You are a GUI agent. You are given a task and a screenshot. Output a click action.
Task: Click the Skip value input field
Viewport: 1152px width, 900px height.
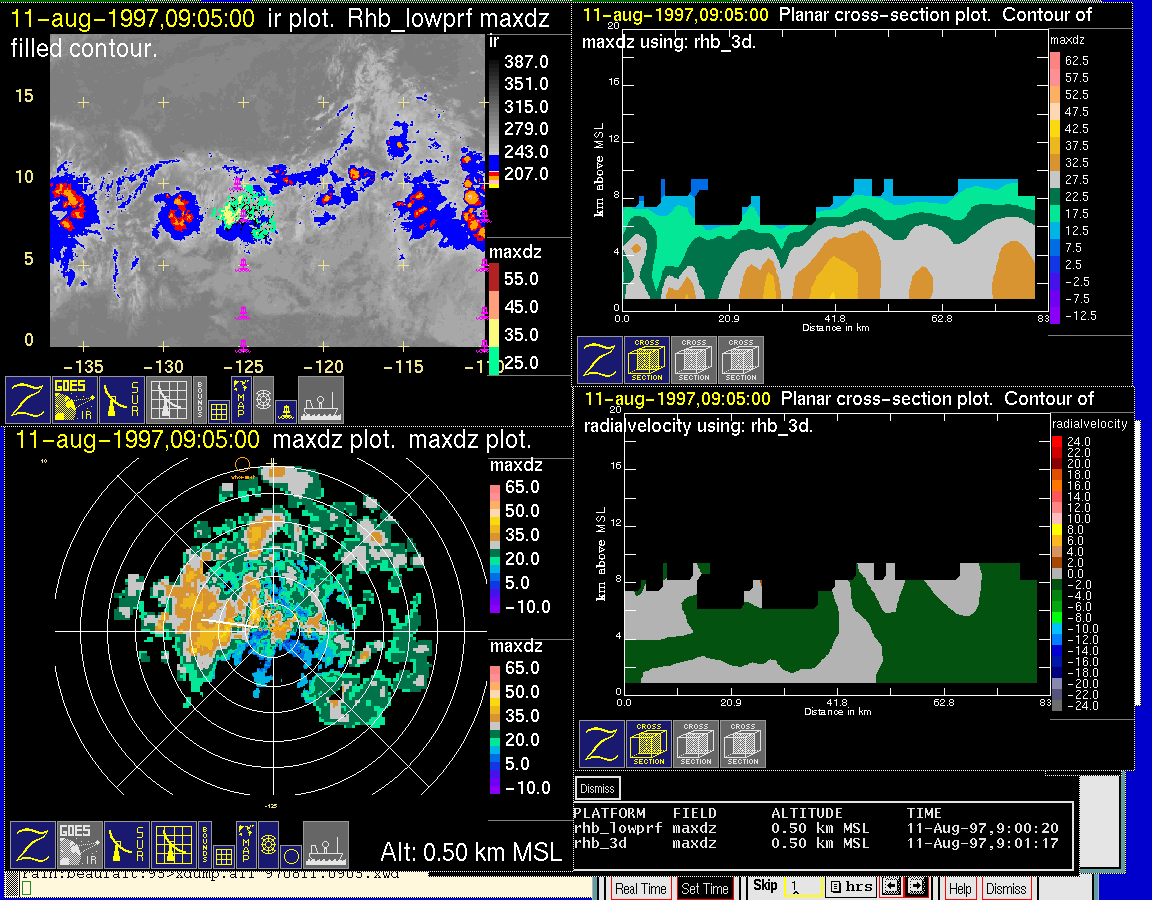pos(803,887)
